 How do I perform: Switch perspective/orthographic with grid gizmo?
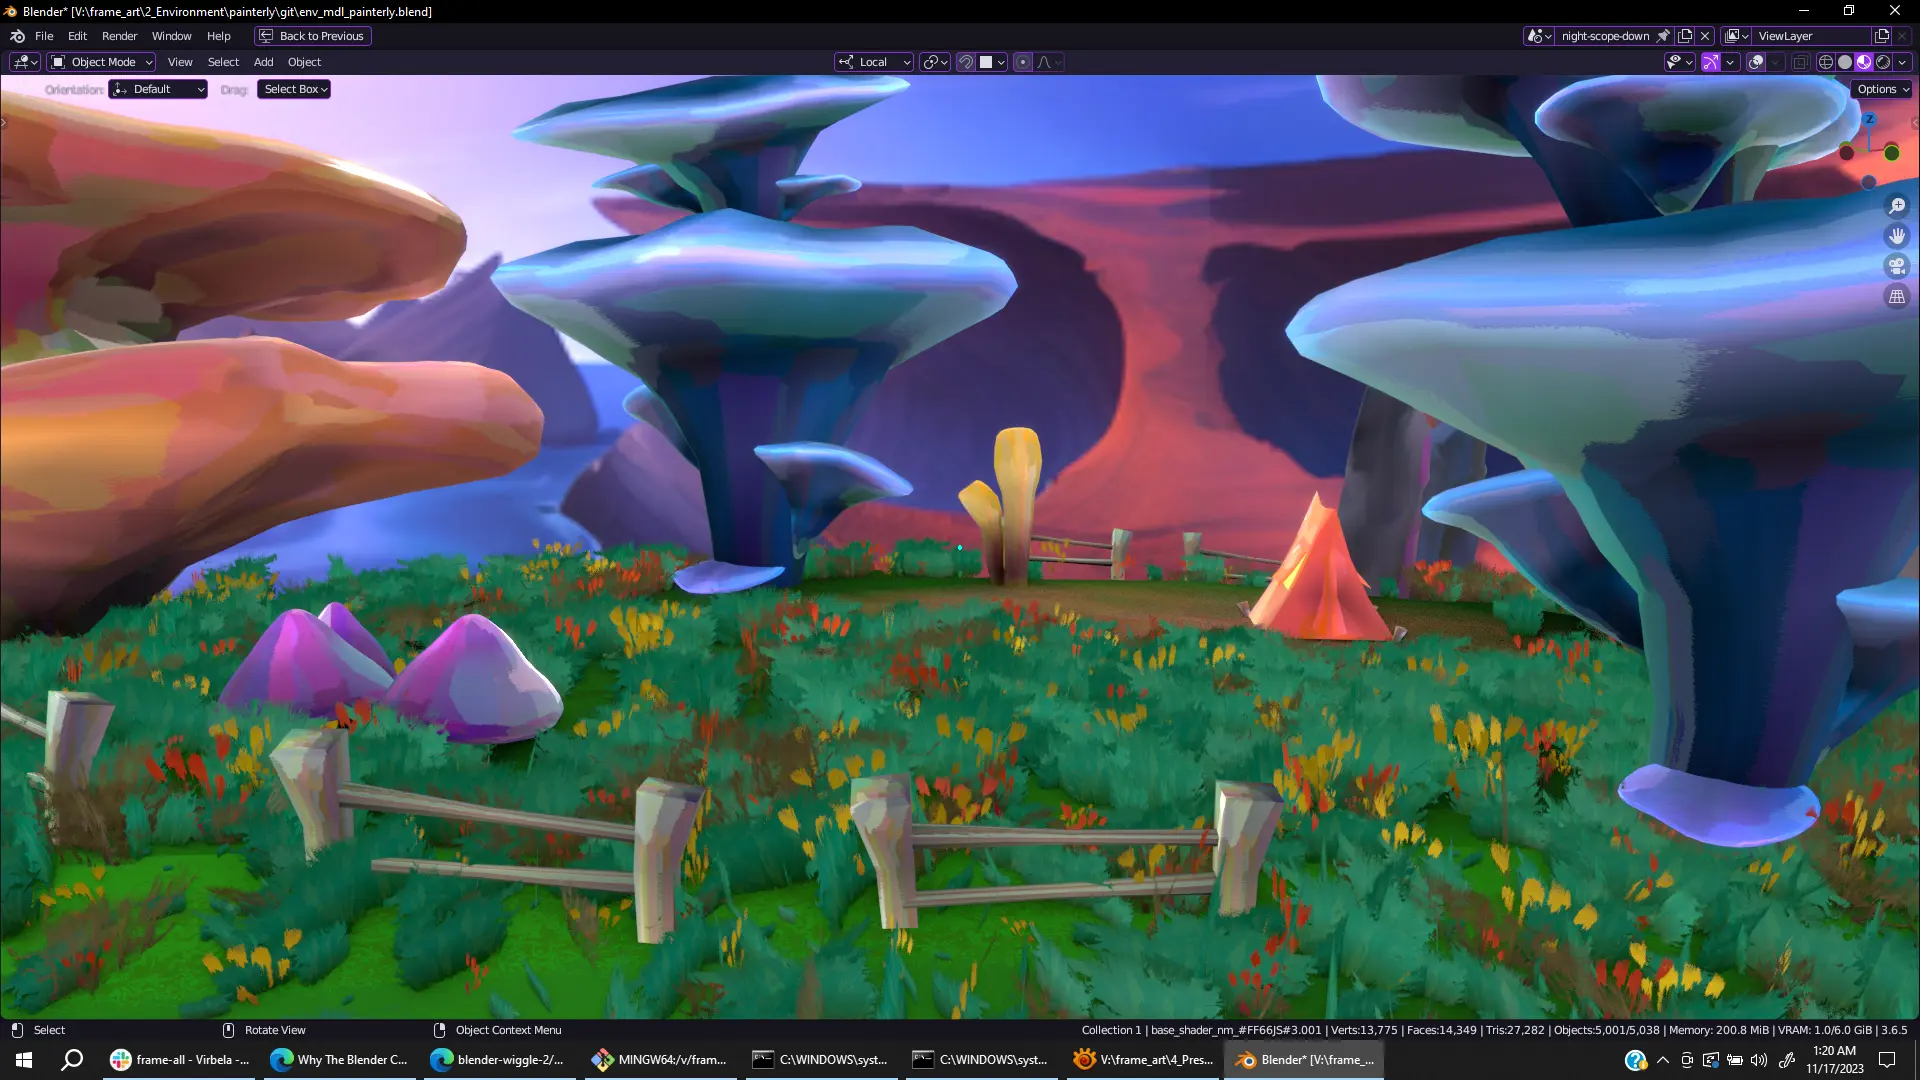1897,297
